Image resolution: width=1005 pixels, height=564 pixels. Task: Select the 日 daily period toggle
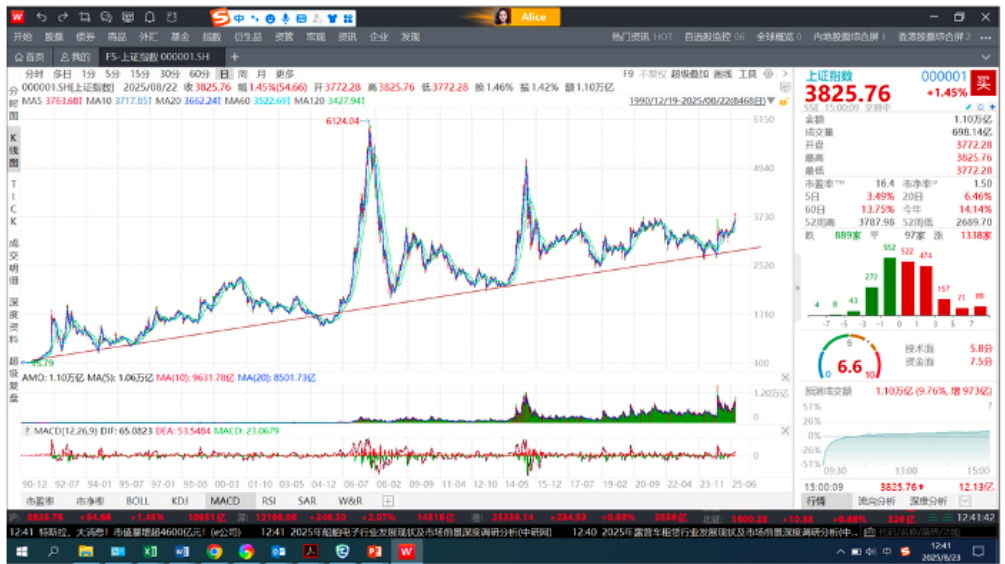click(x=223, y=73)
